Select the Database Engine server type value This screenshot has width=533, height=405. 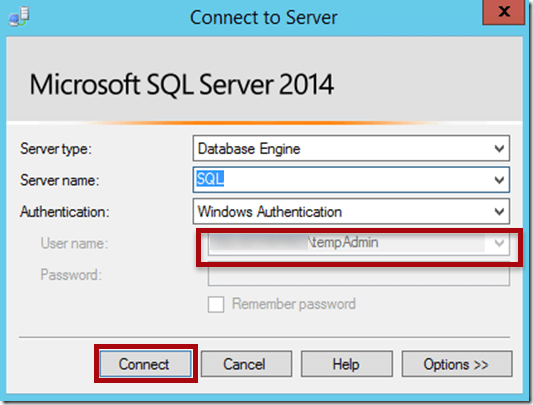pos(249,149)
